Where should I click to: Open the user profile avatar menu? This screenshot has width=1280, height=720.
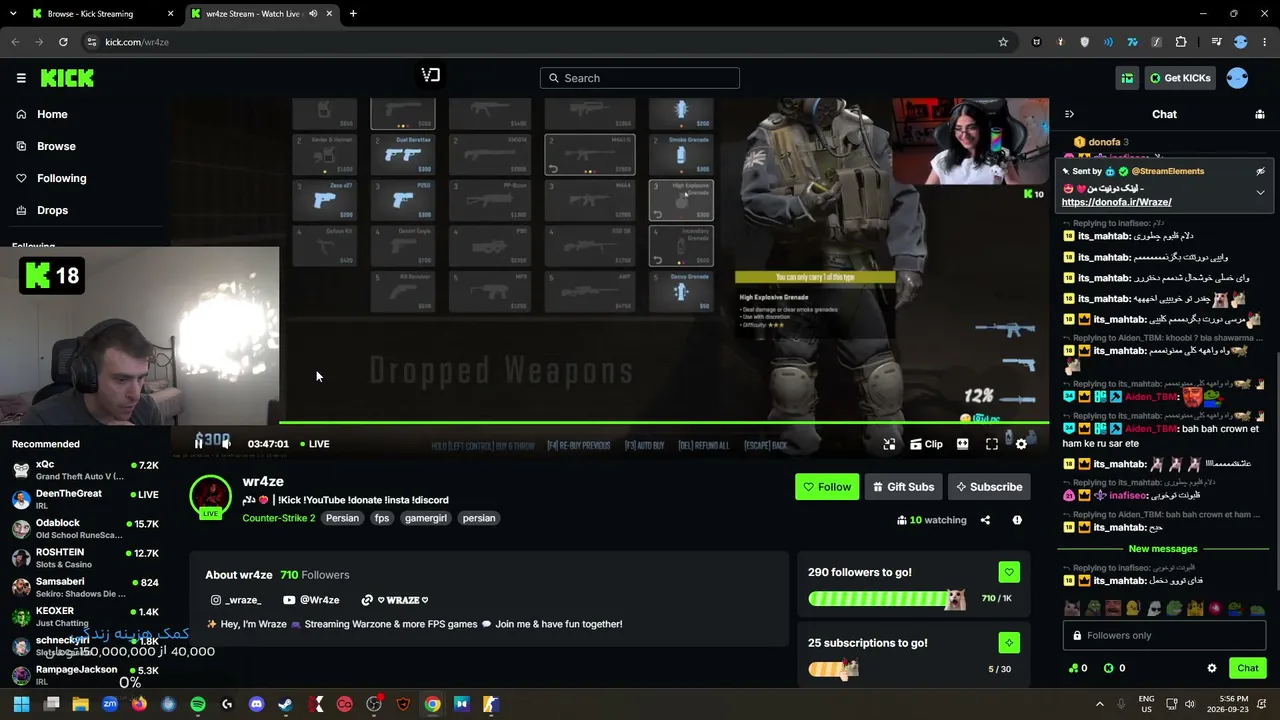1237,78
